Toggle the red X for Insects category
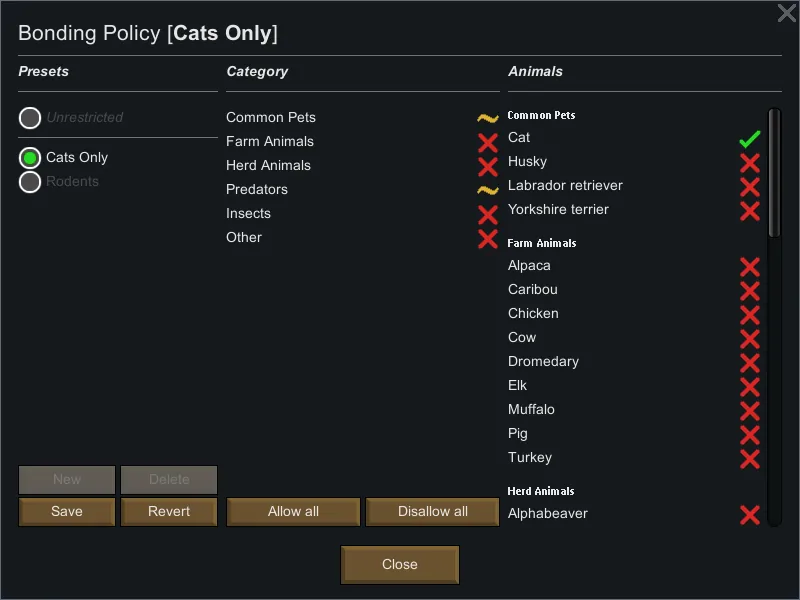800x600 pixels. 487,215
